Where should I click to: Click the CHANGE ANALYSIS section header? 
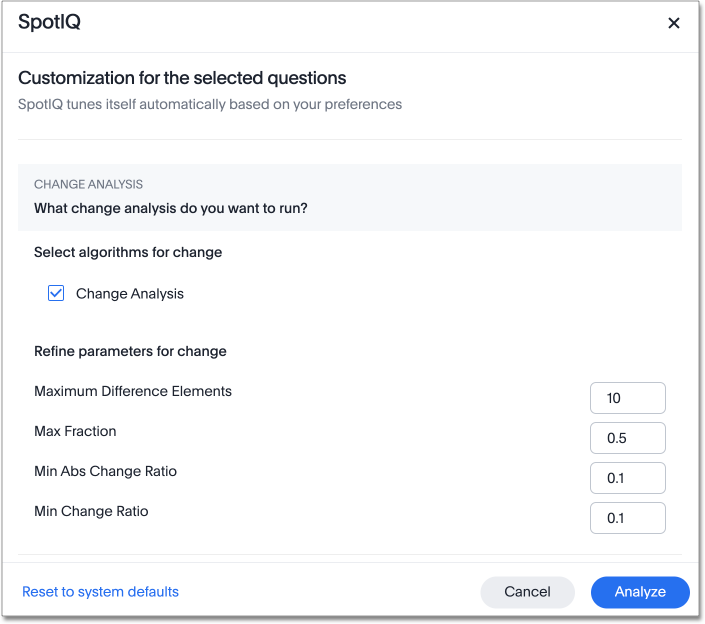click(88, 184)
